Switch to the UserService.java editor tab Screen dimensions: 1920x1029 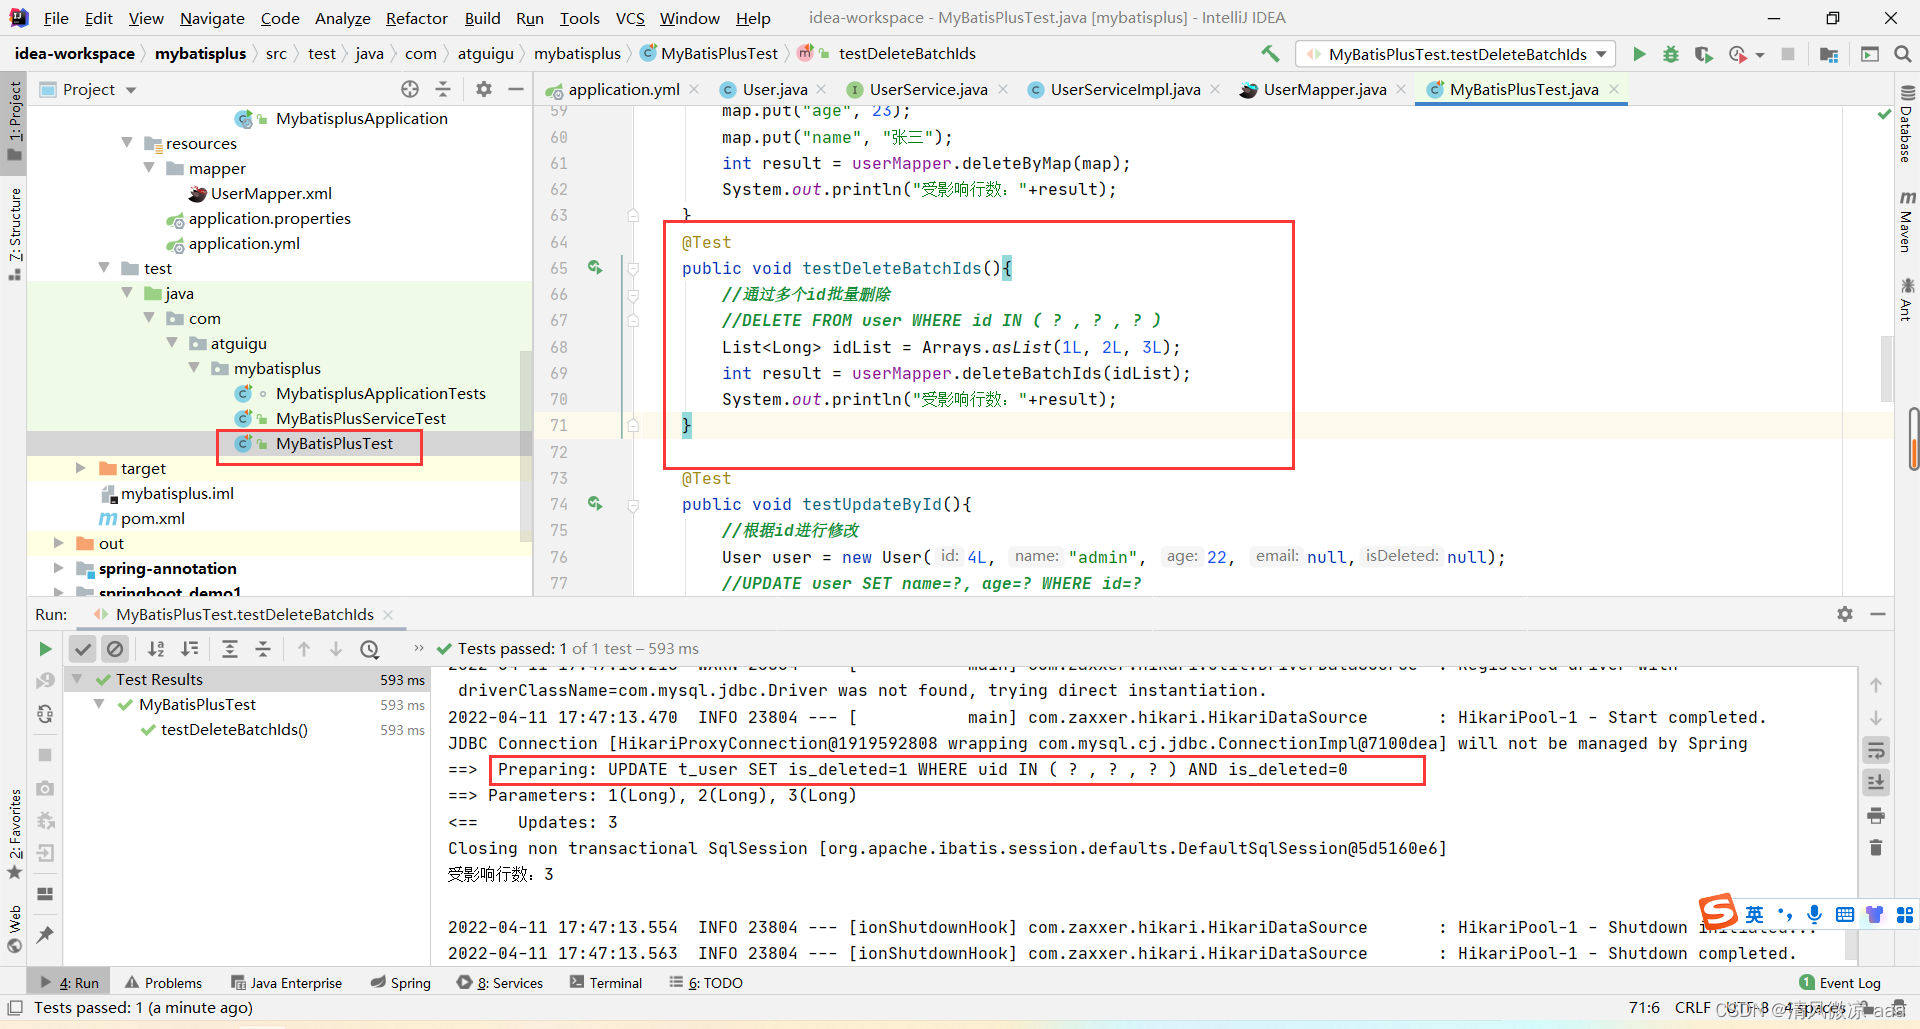coord(927,90)
